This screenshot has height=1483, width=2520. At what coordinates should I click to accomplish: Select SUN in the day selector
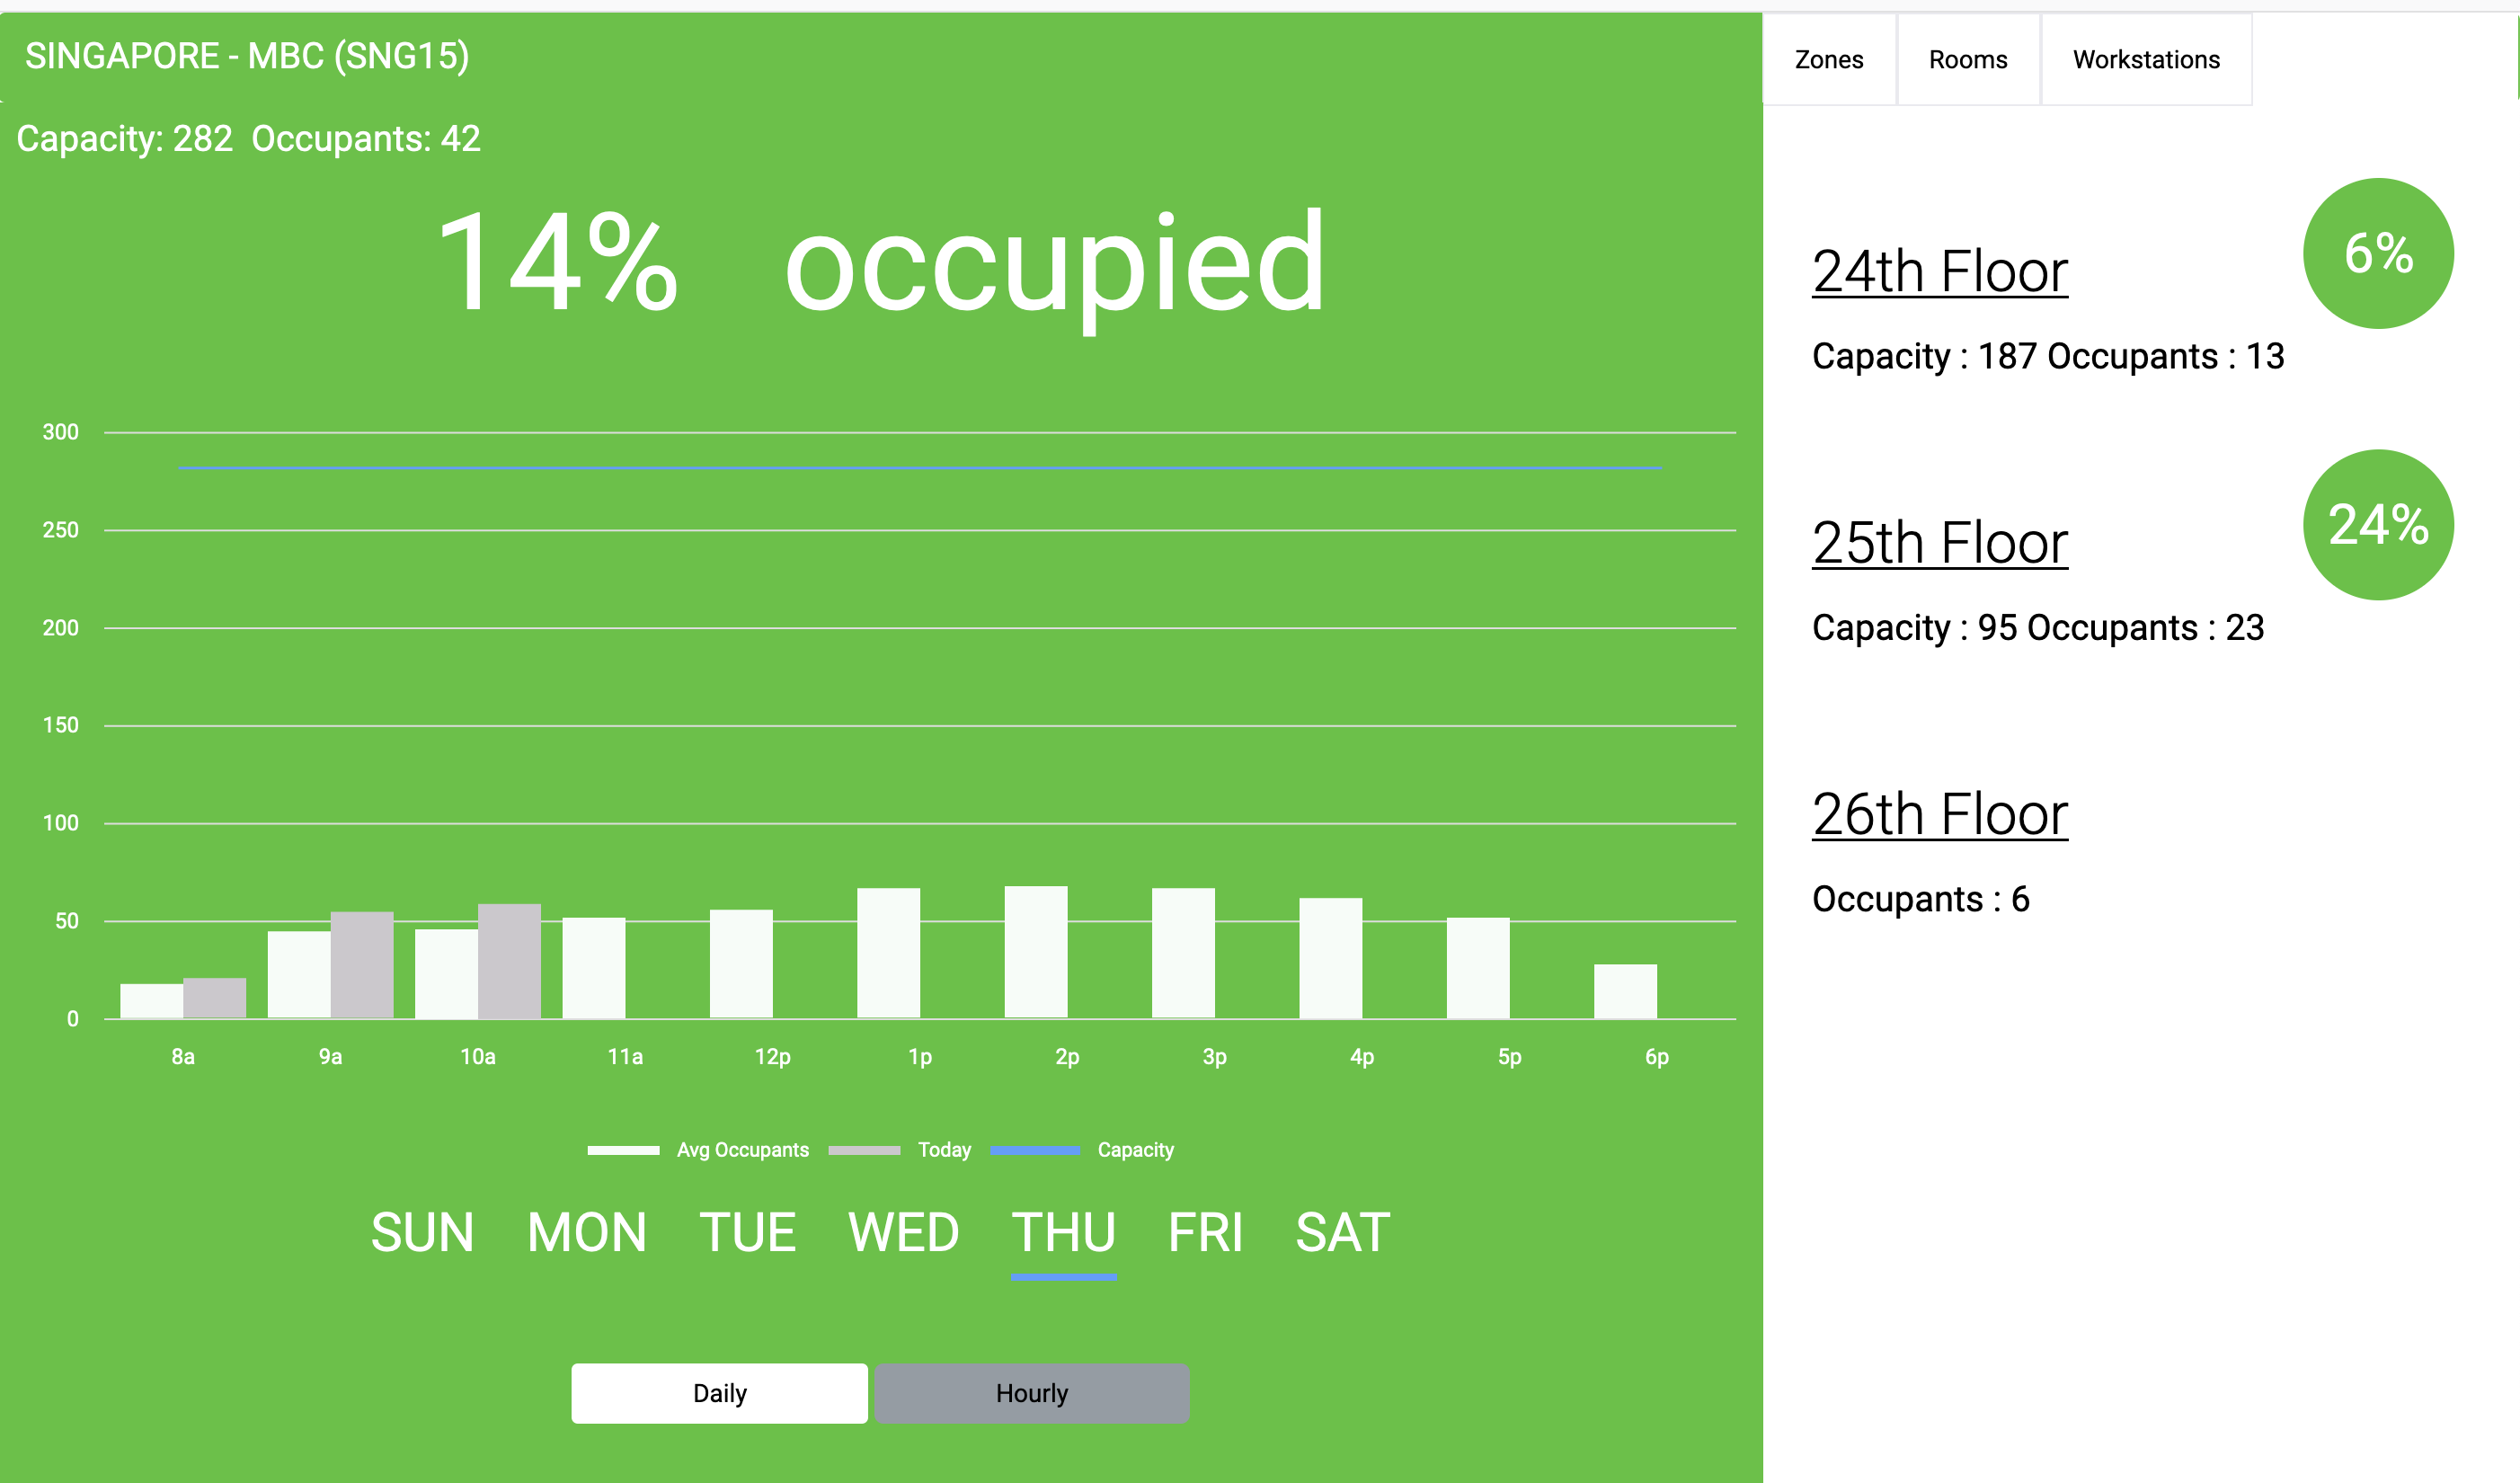pos(422,1232)
